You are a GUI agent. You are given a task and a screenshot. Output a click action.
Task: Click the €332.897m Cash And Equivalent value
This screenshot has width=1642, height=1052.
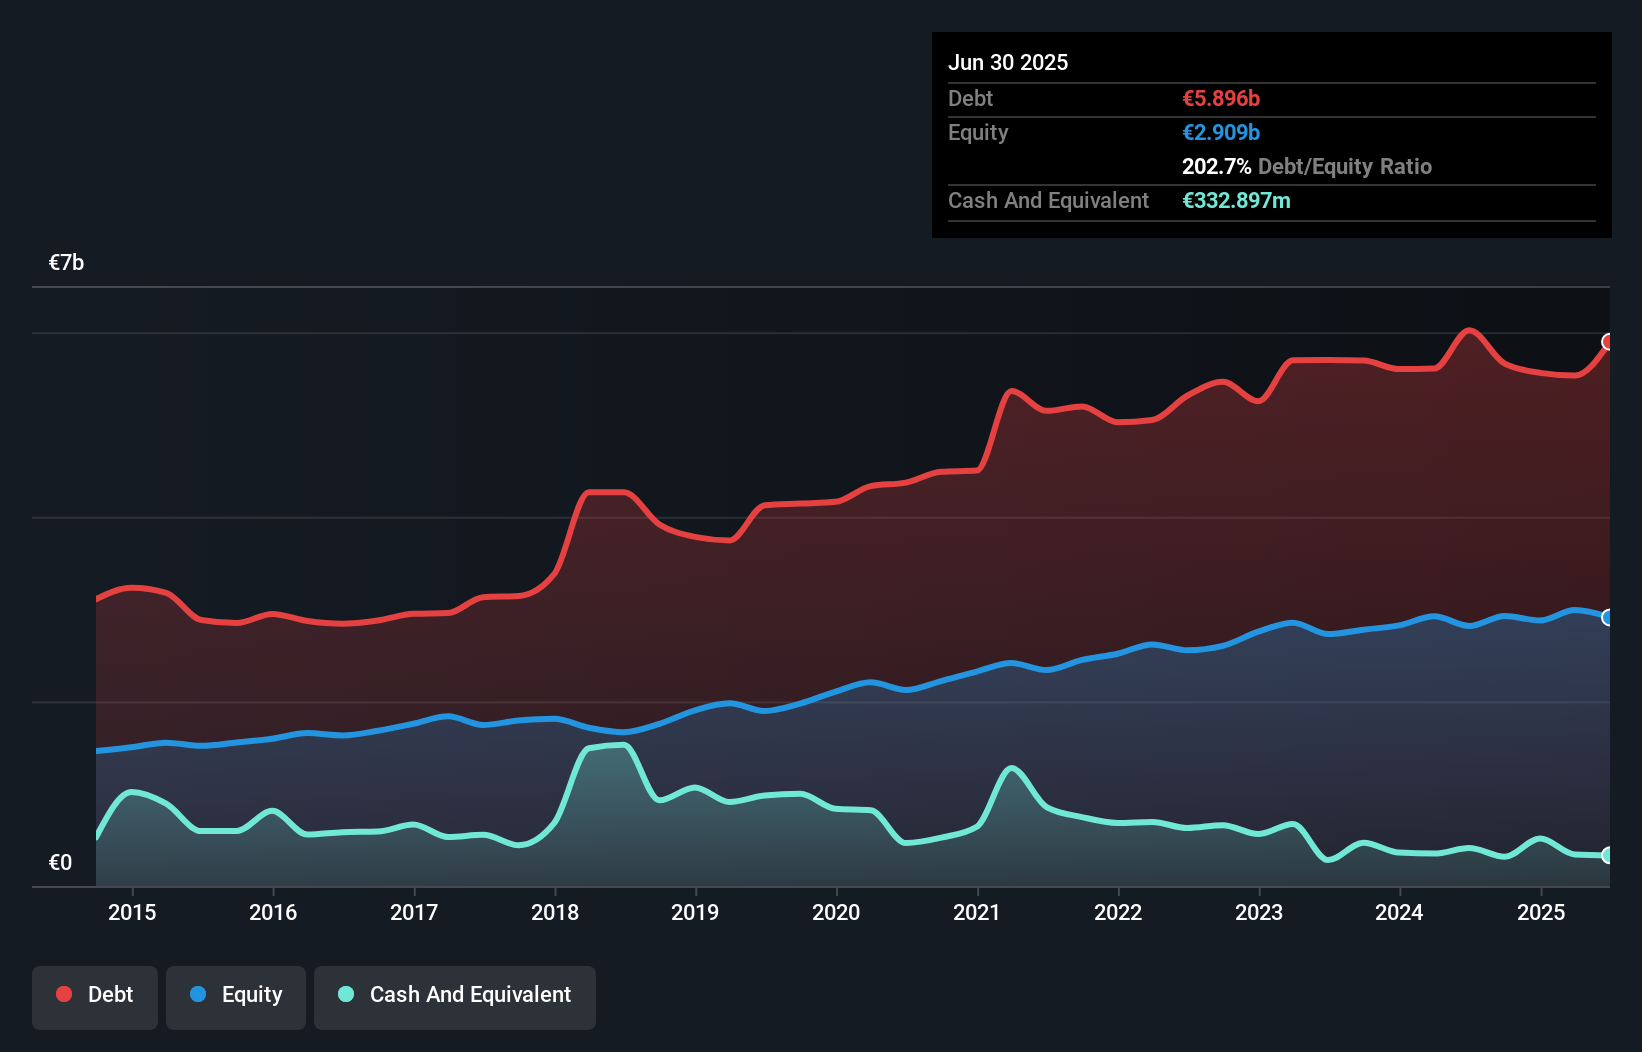click(1237, 200)
